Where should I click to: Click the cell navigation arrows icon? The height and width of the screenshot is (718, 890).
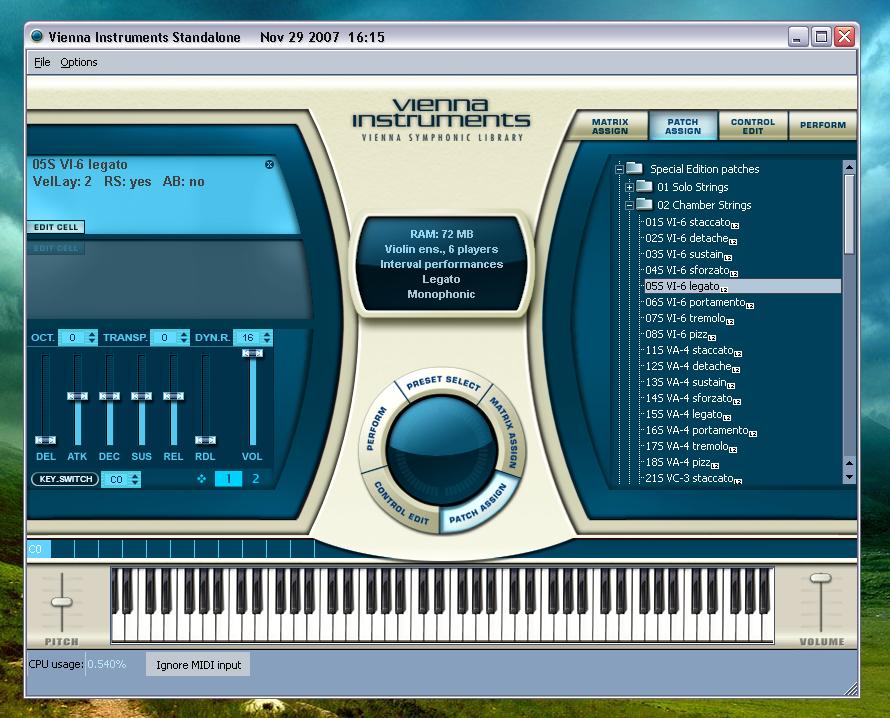(201, 479)
